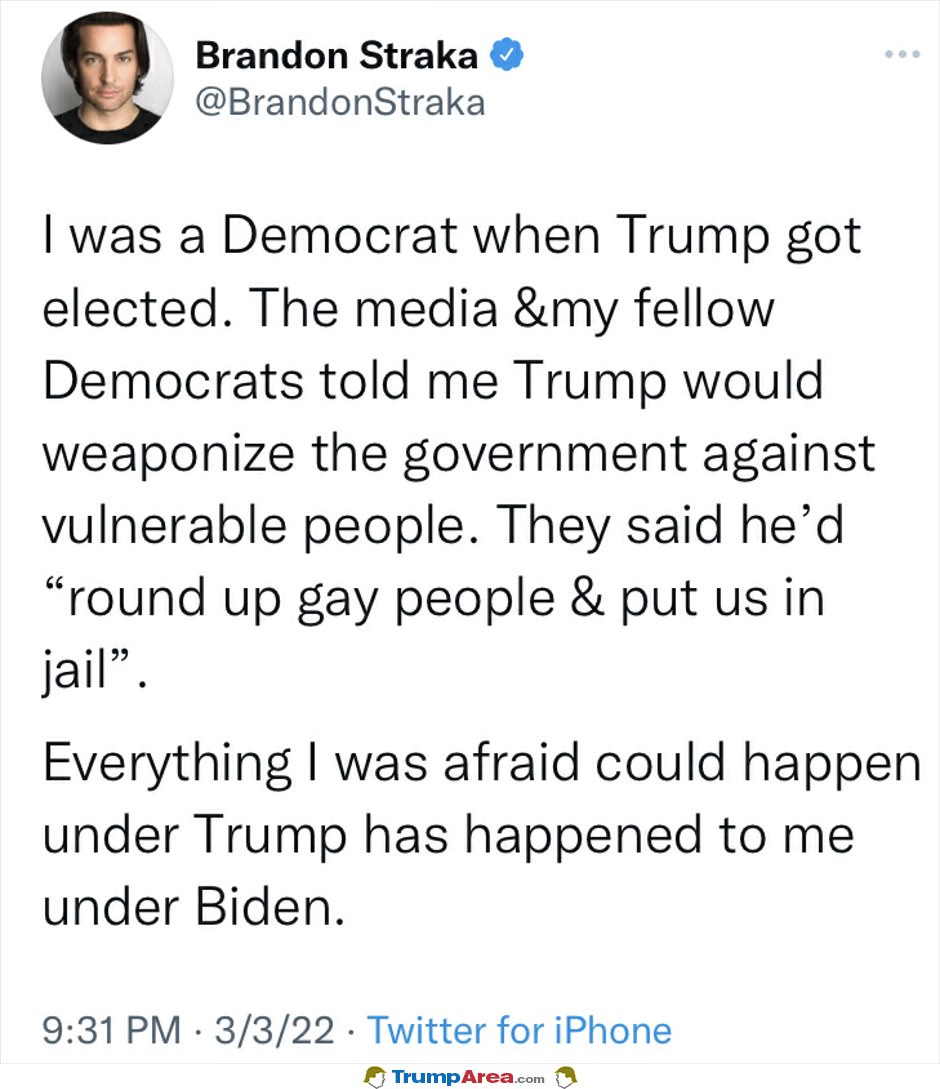940x1089 pixels.
Task: Click the 9:31 PM timestamp
Action: point(112,1030)
